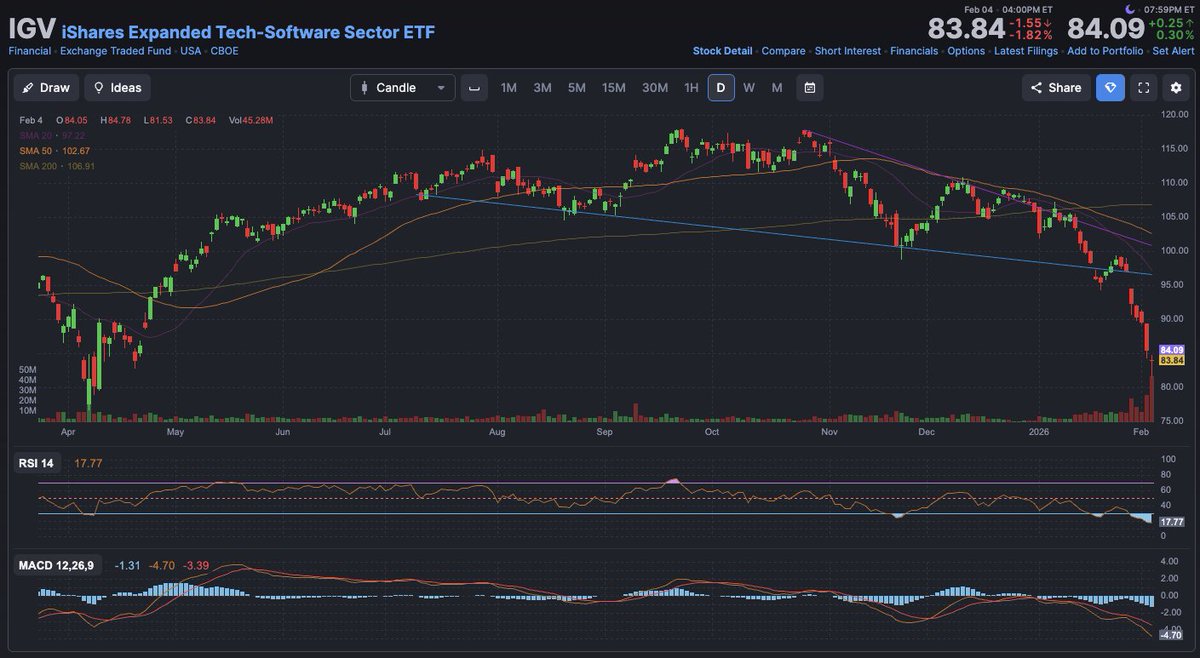Select the 15M timeframe
The image size is (1200, 658).
tap(613, 87)
